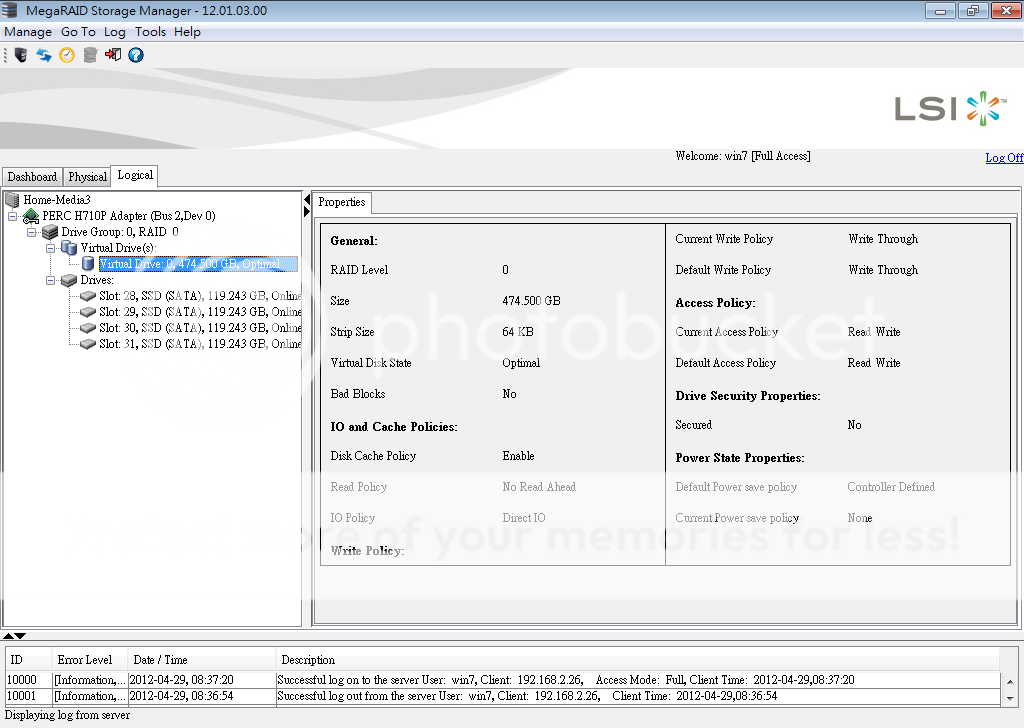
Task: Switch to the Dashboard tab
Action: [x=32, y=177]
